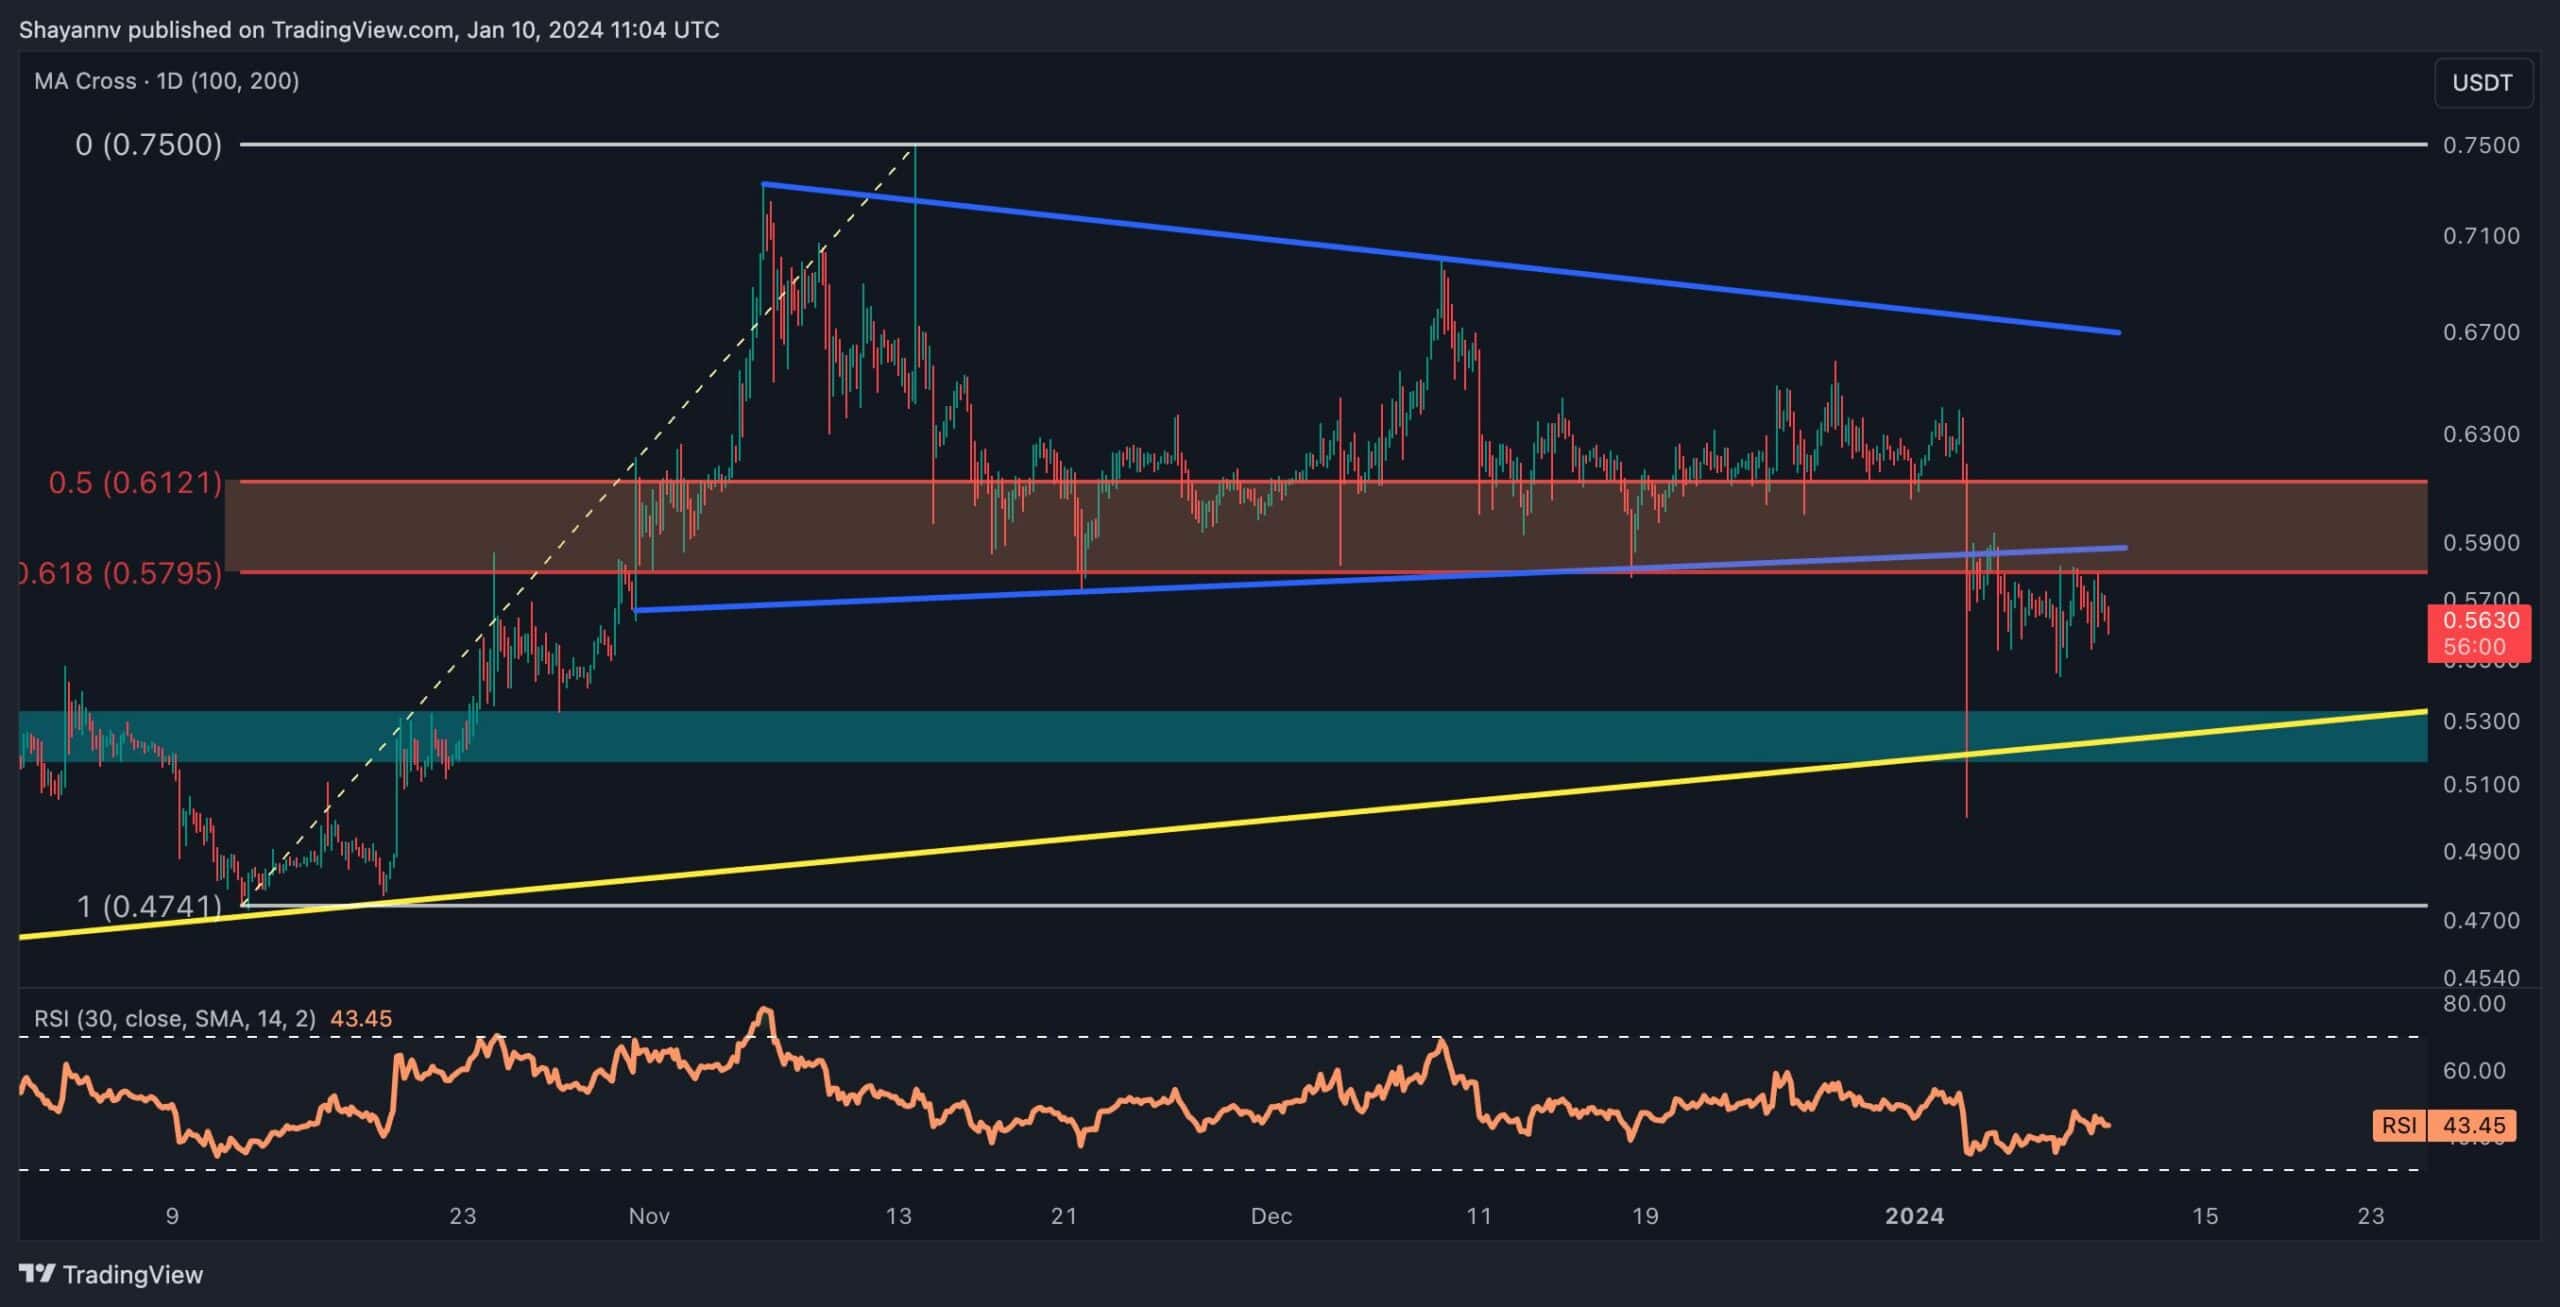This screenshot has width=2560, height=1307.
Task: Click the yellow ascending trendline
Action: 1200,825
